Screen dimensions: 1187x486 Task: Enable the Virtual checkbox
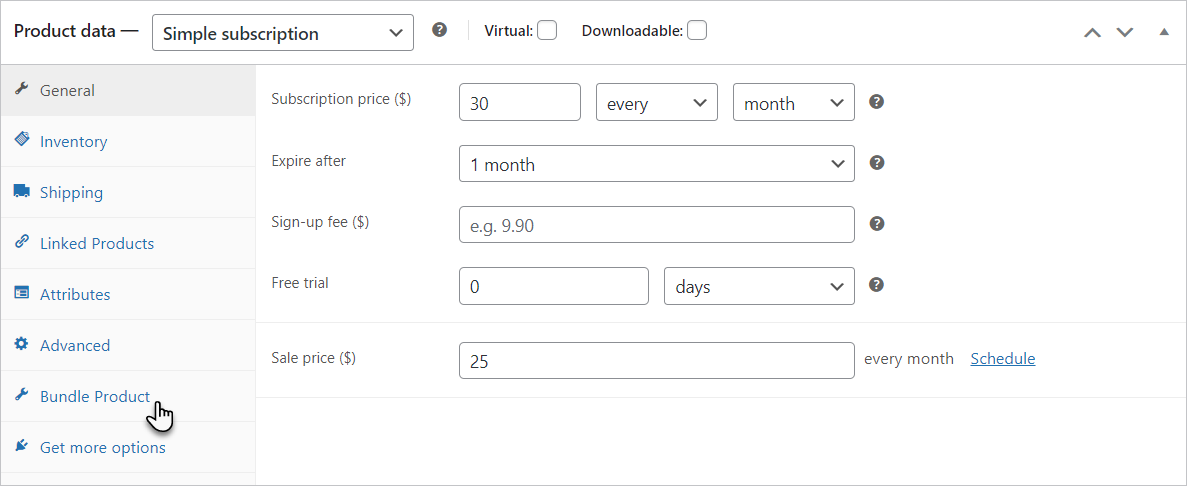coord(547,30)
